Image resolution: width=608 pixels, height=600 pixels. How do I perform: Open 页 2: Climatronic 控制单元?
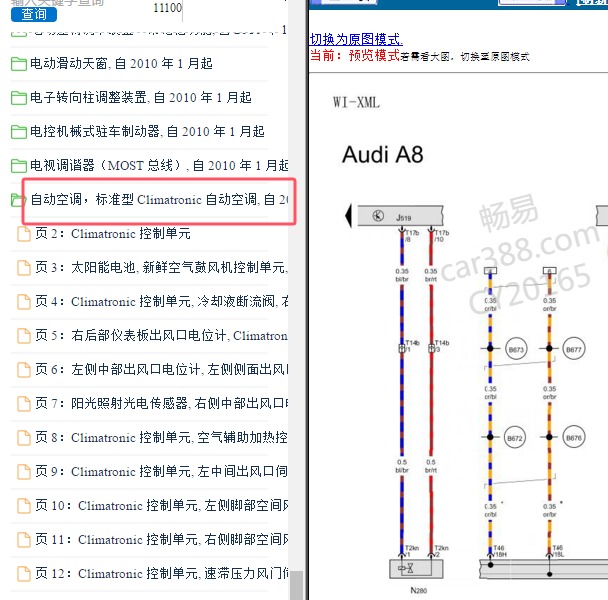click(113, 233)
